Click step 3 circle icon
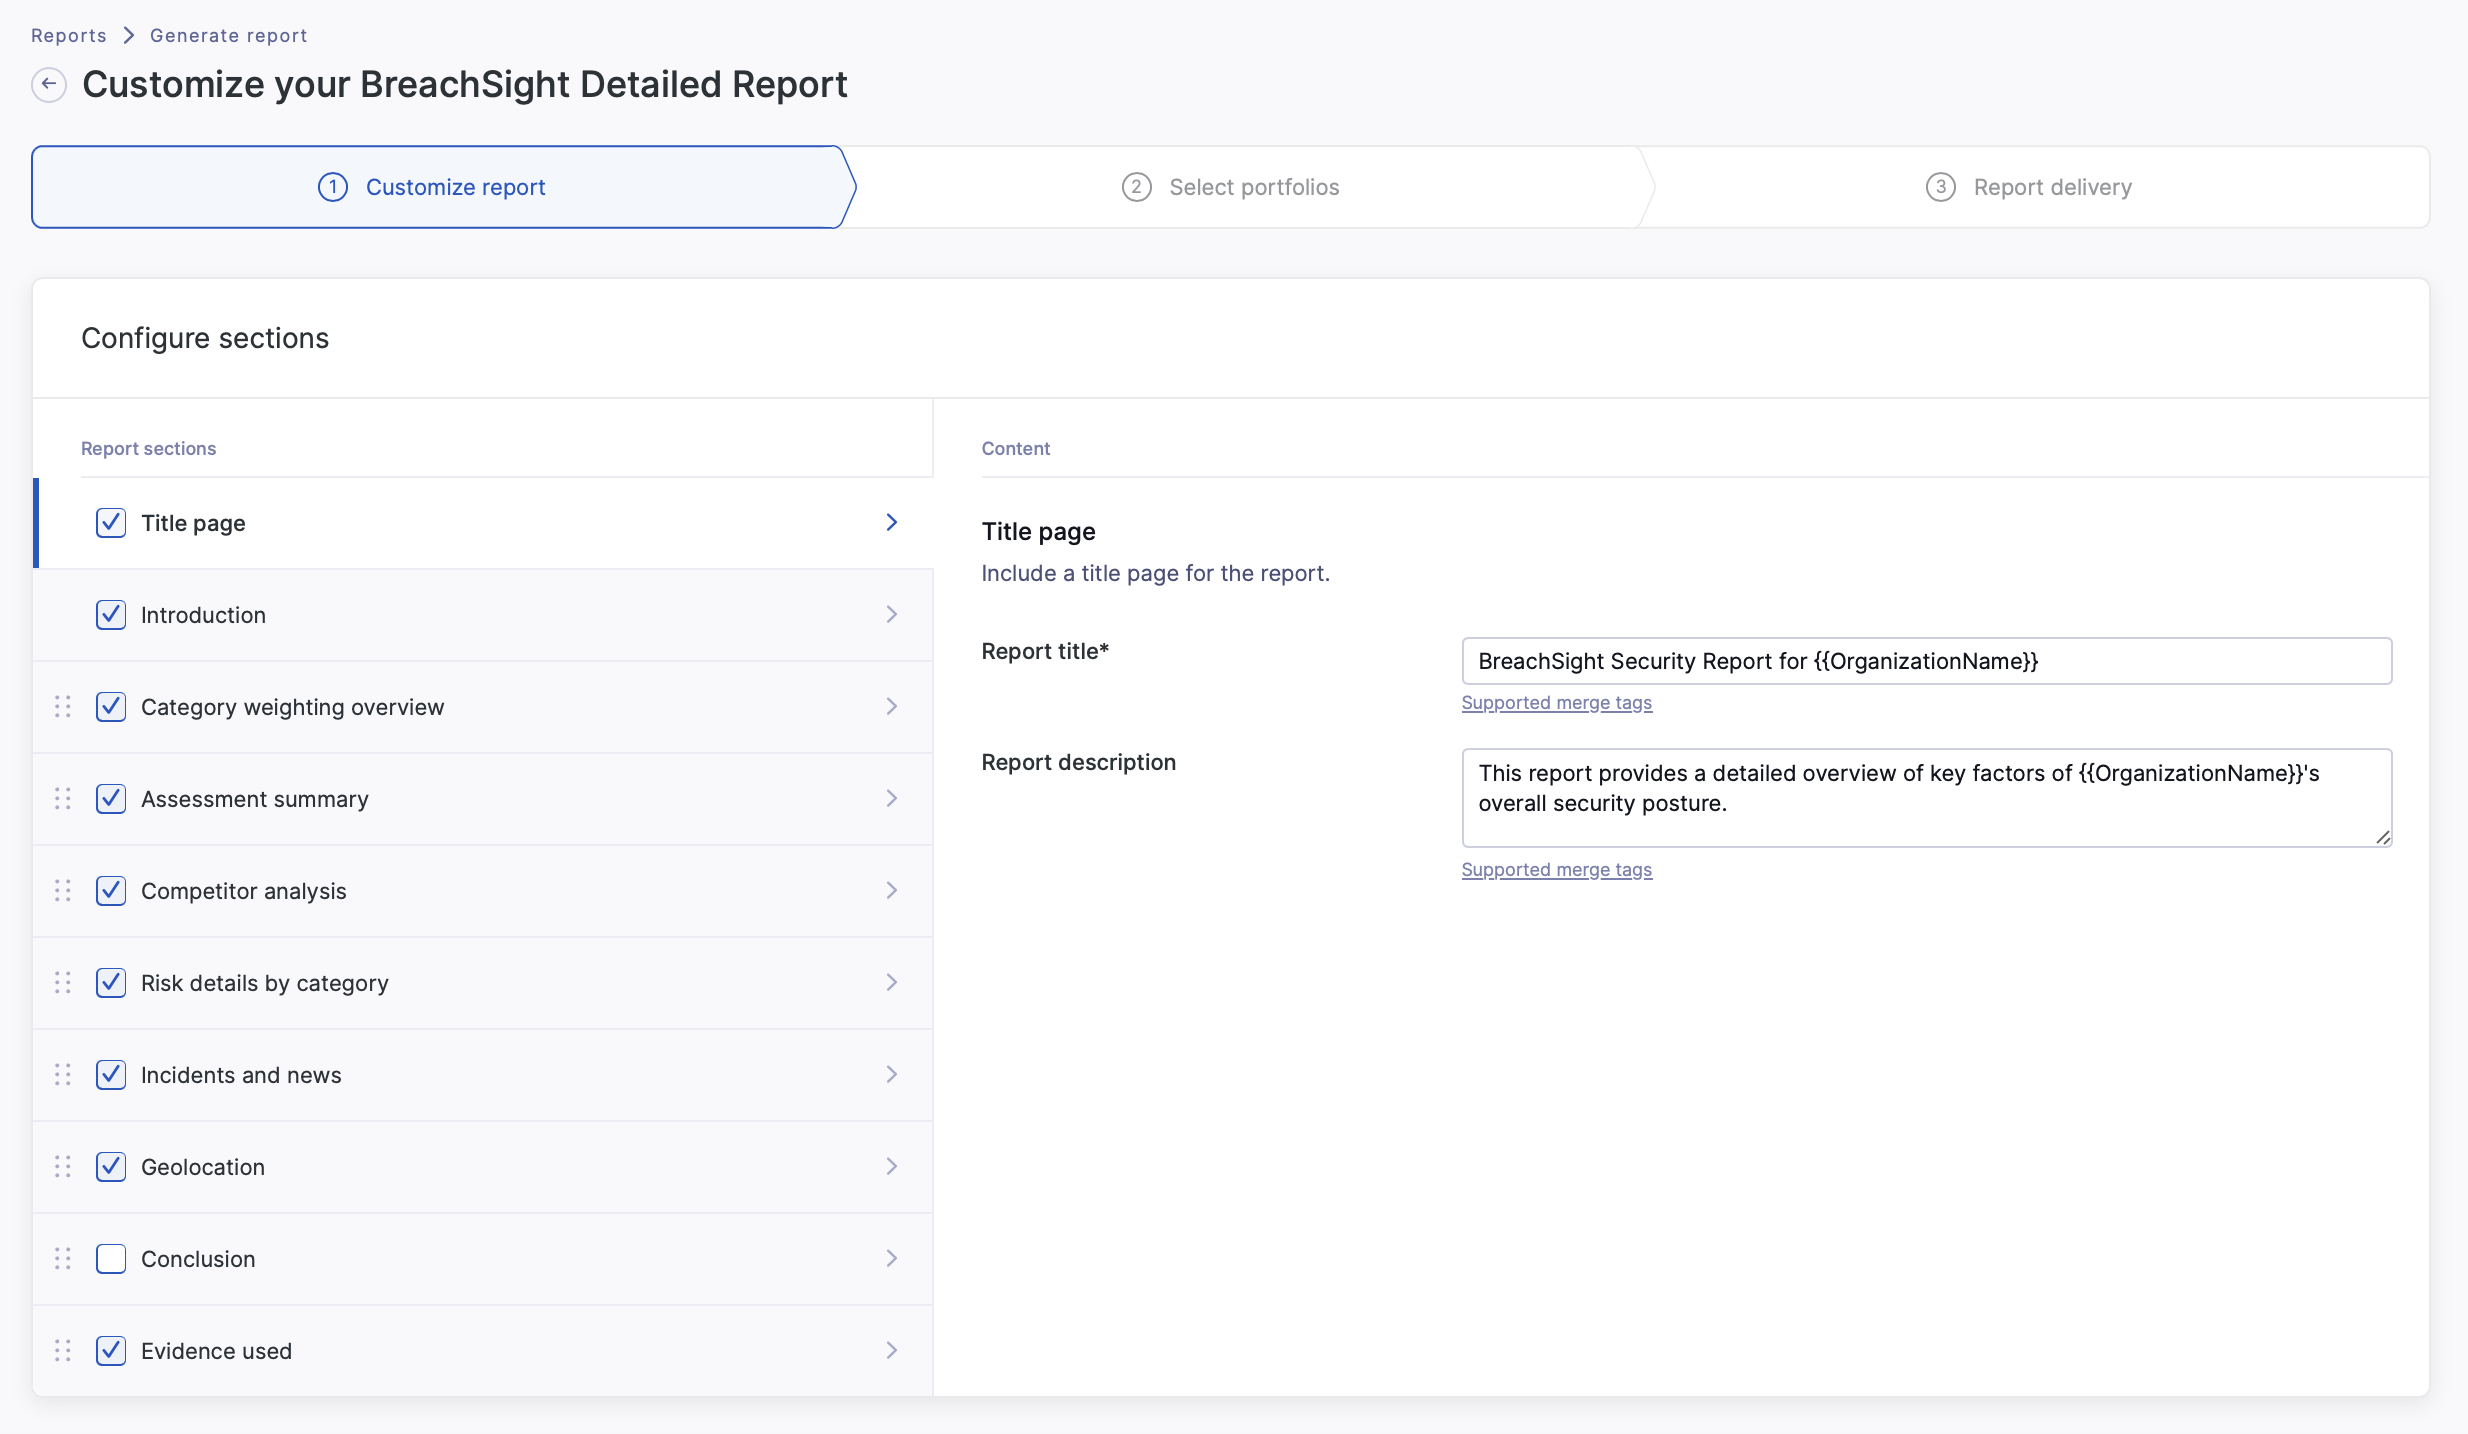2468x1434 pixels. click(1941, 187)
